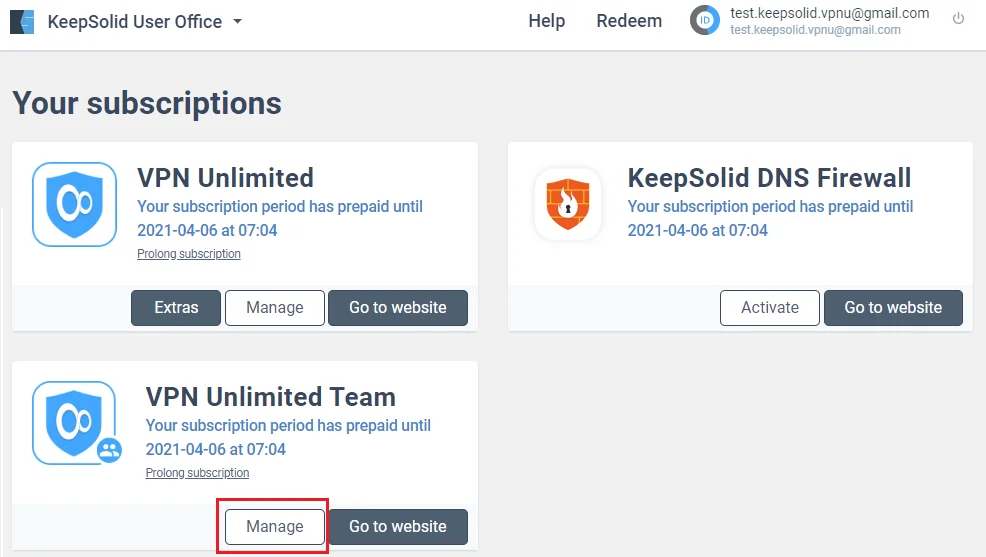Open the KeepSolid User Office dropdown arrow
The image size is (986, 557).
238,21
